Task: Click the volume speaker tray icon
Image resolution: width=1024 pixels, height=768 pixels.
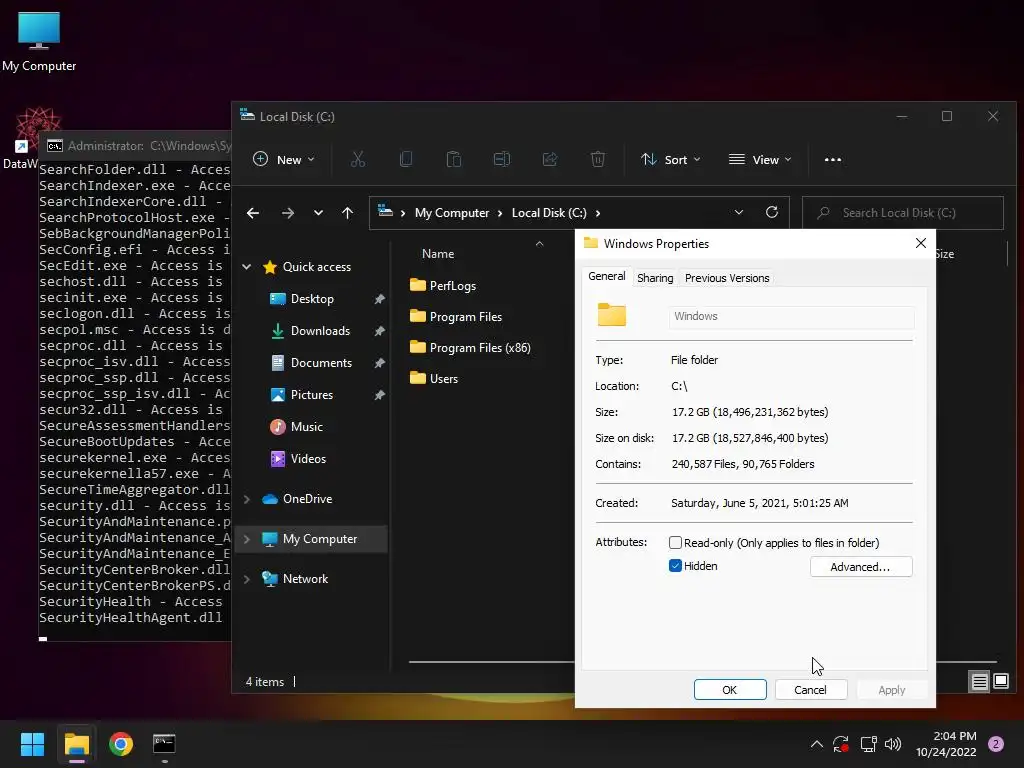Action: tap(893, 744)
